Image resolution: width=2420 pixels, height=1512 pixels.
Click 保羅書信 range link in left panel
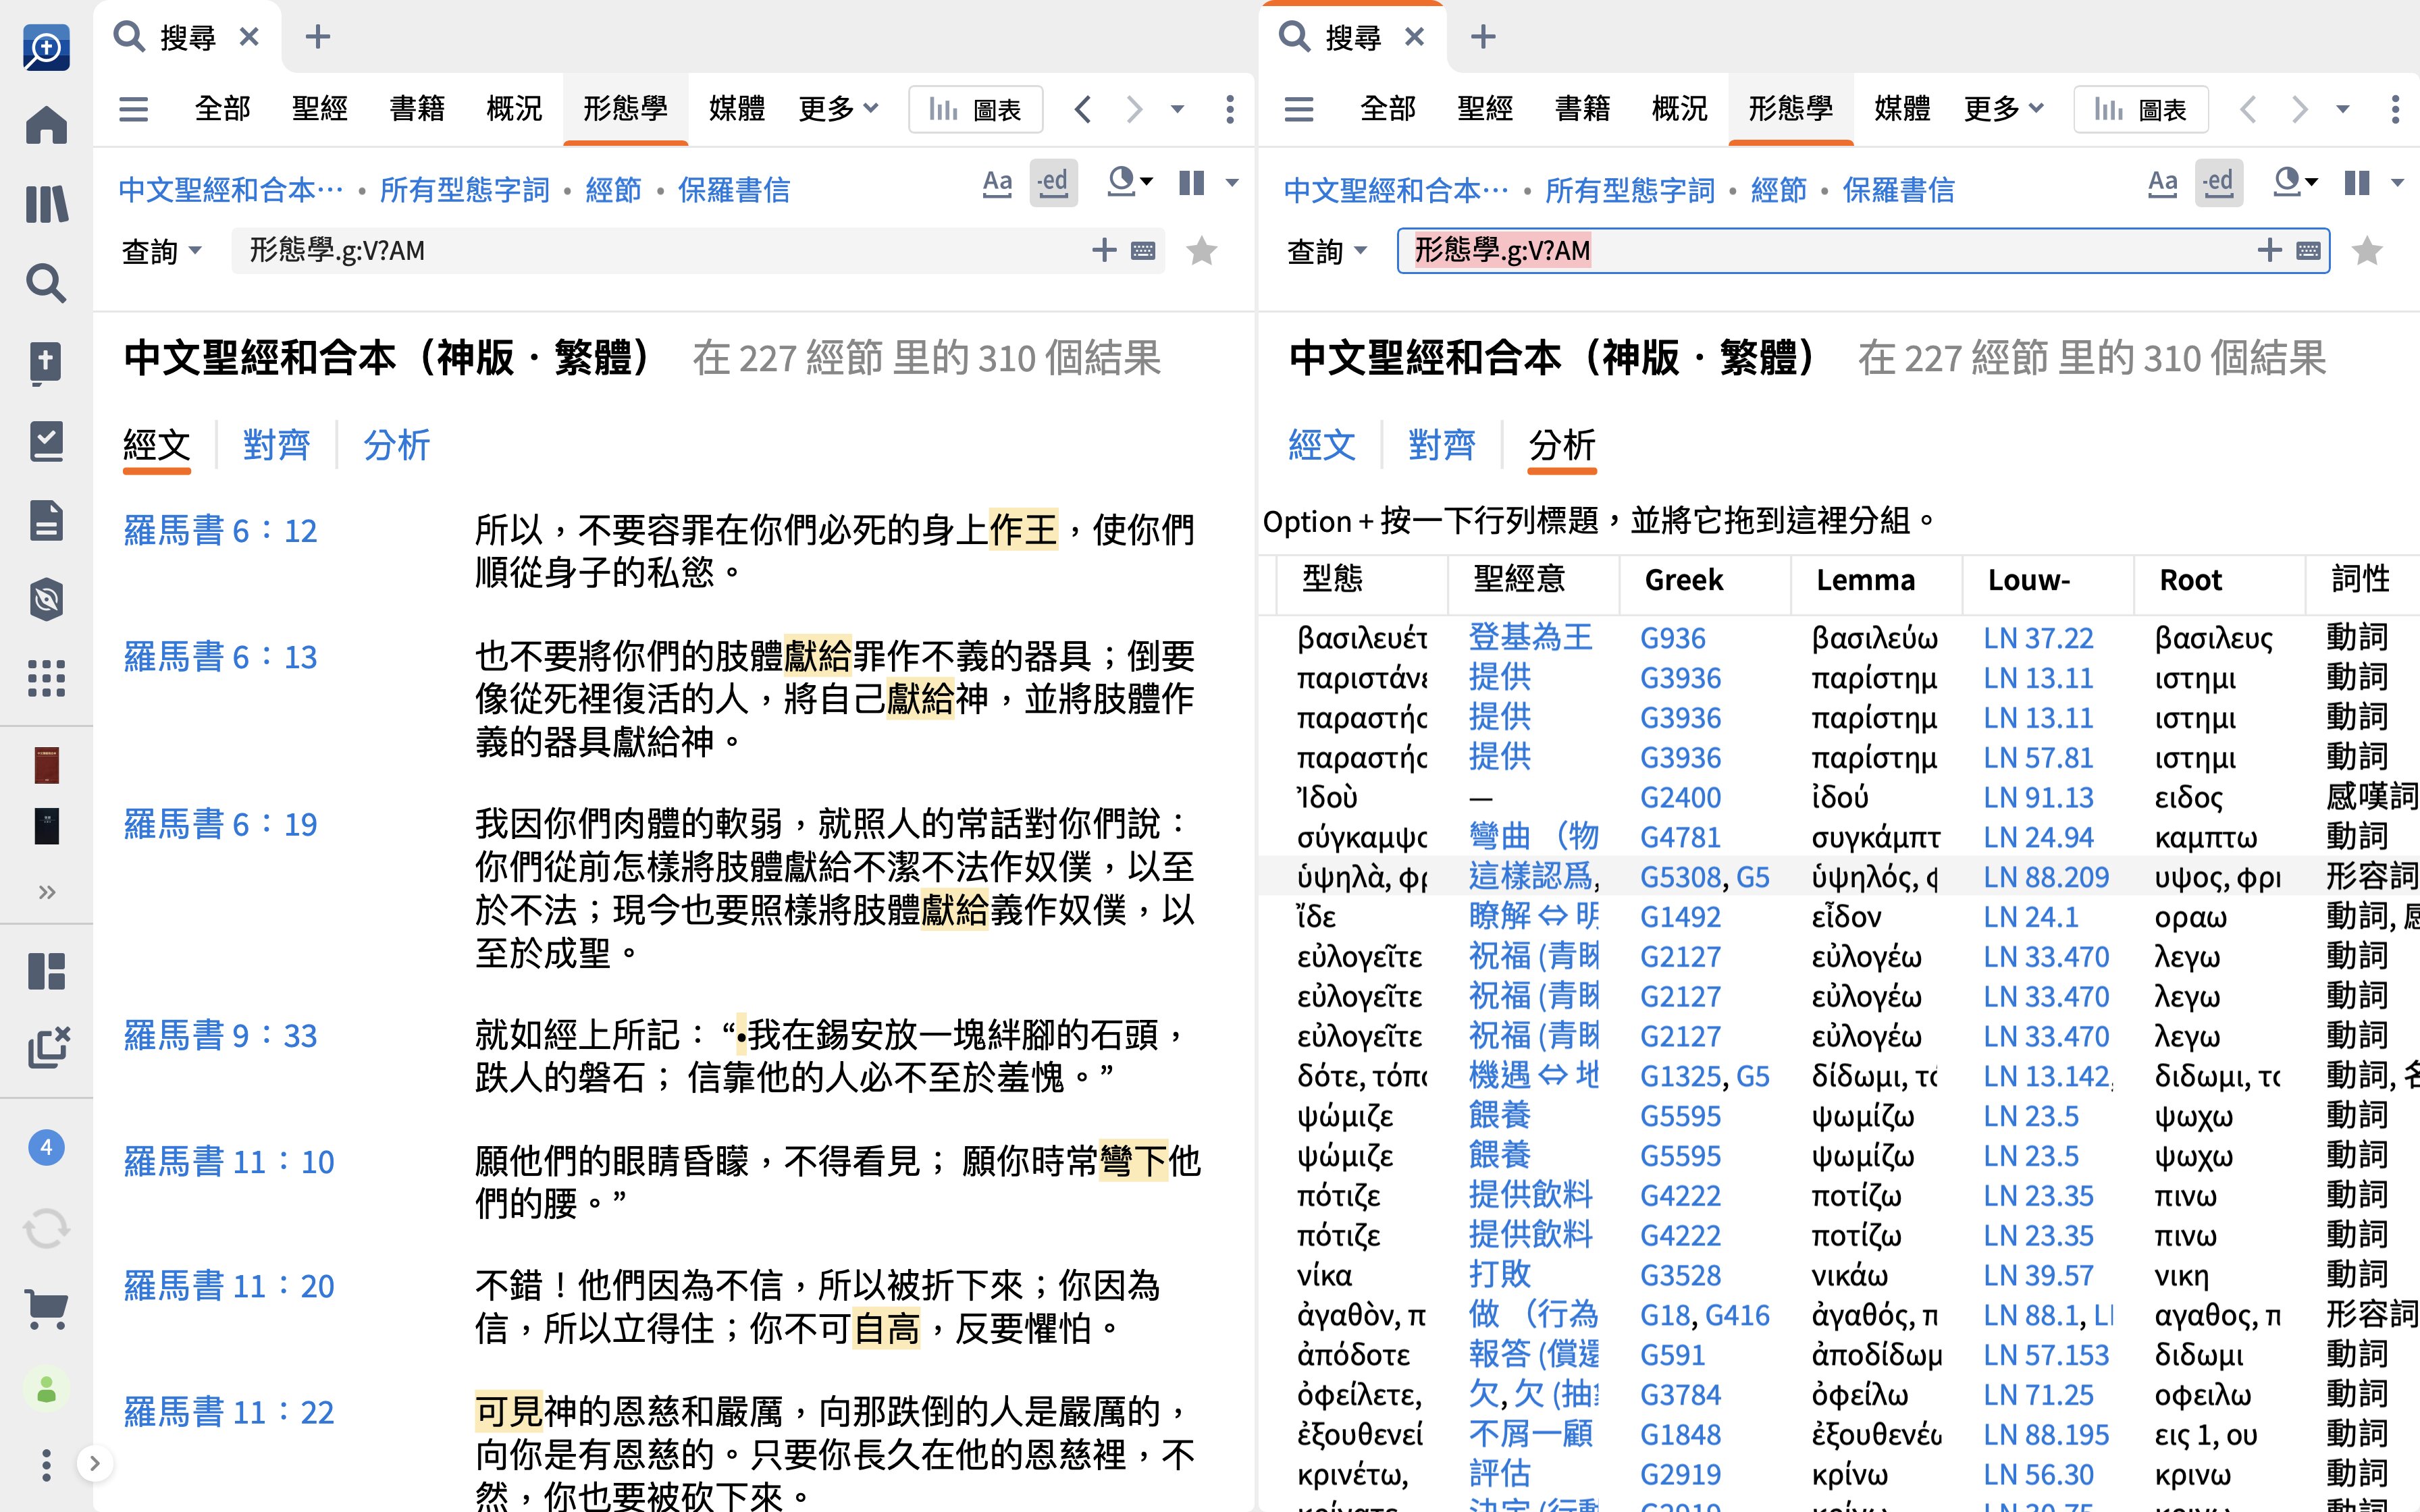click(734, 189)
